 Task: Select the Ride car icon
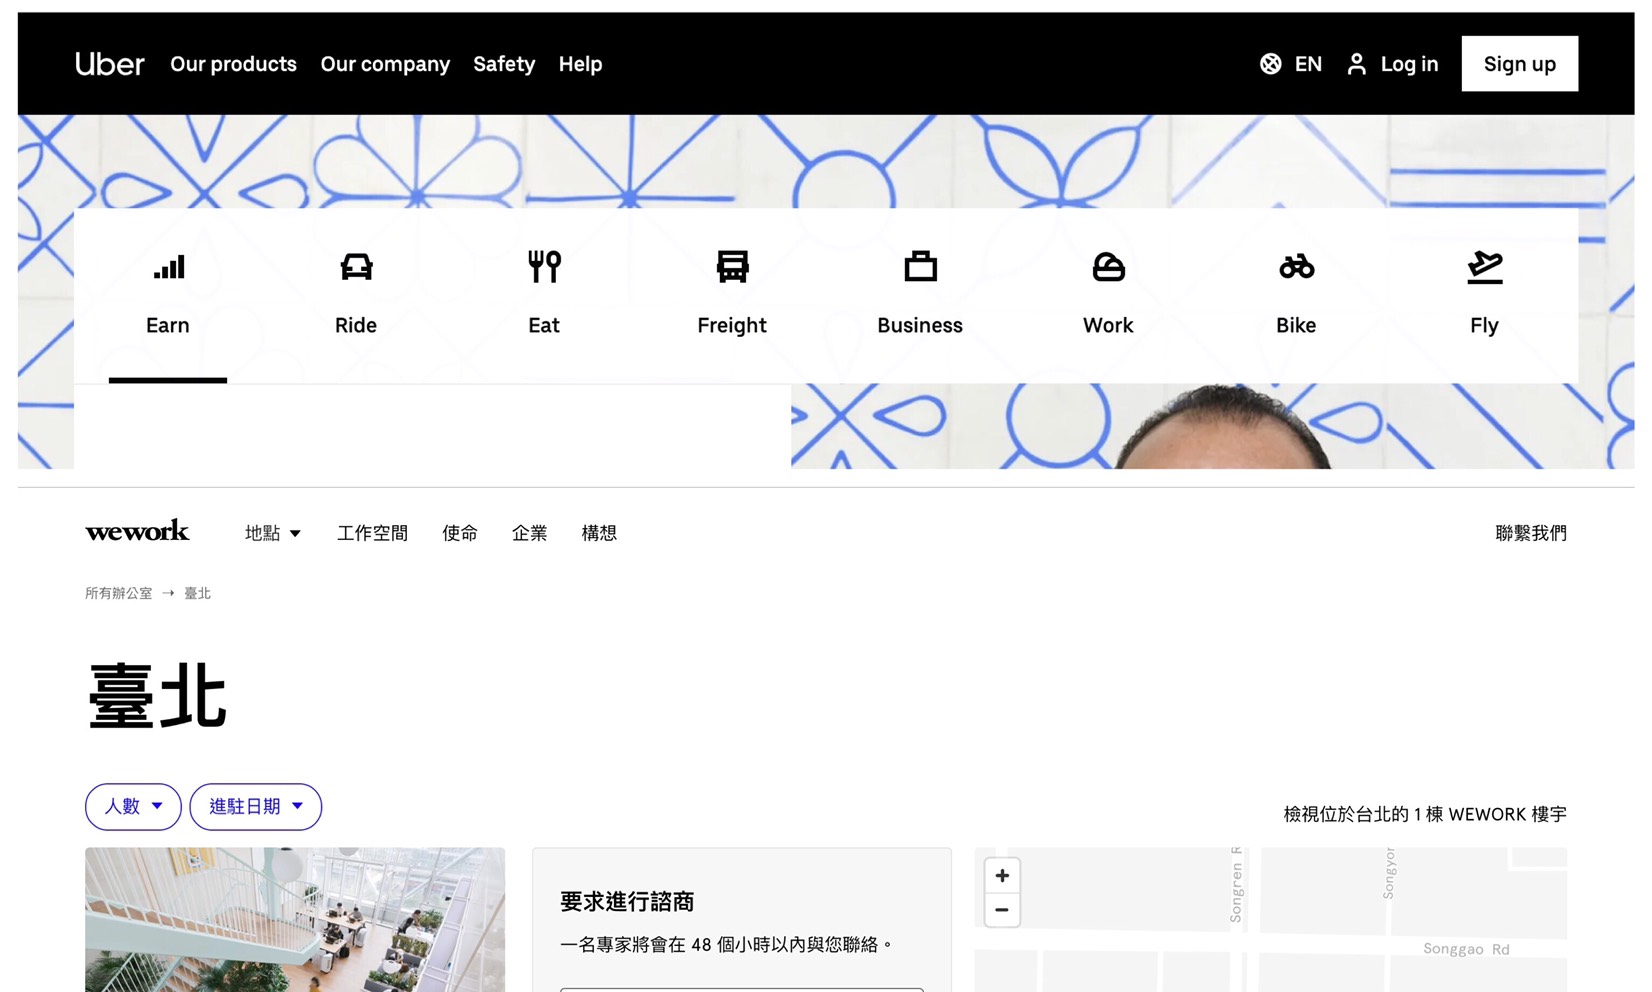coord(356,267)
